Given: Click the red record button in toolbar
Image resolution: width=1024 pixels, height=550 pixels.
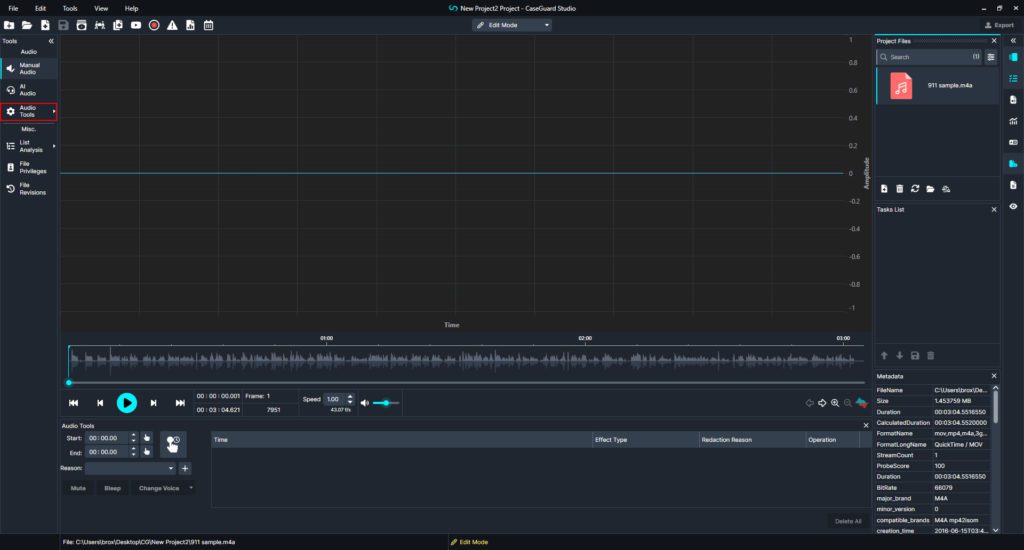Looking at the screenshot, I should tap(154, 25).
